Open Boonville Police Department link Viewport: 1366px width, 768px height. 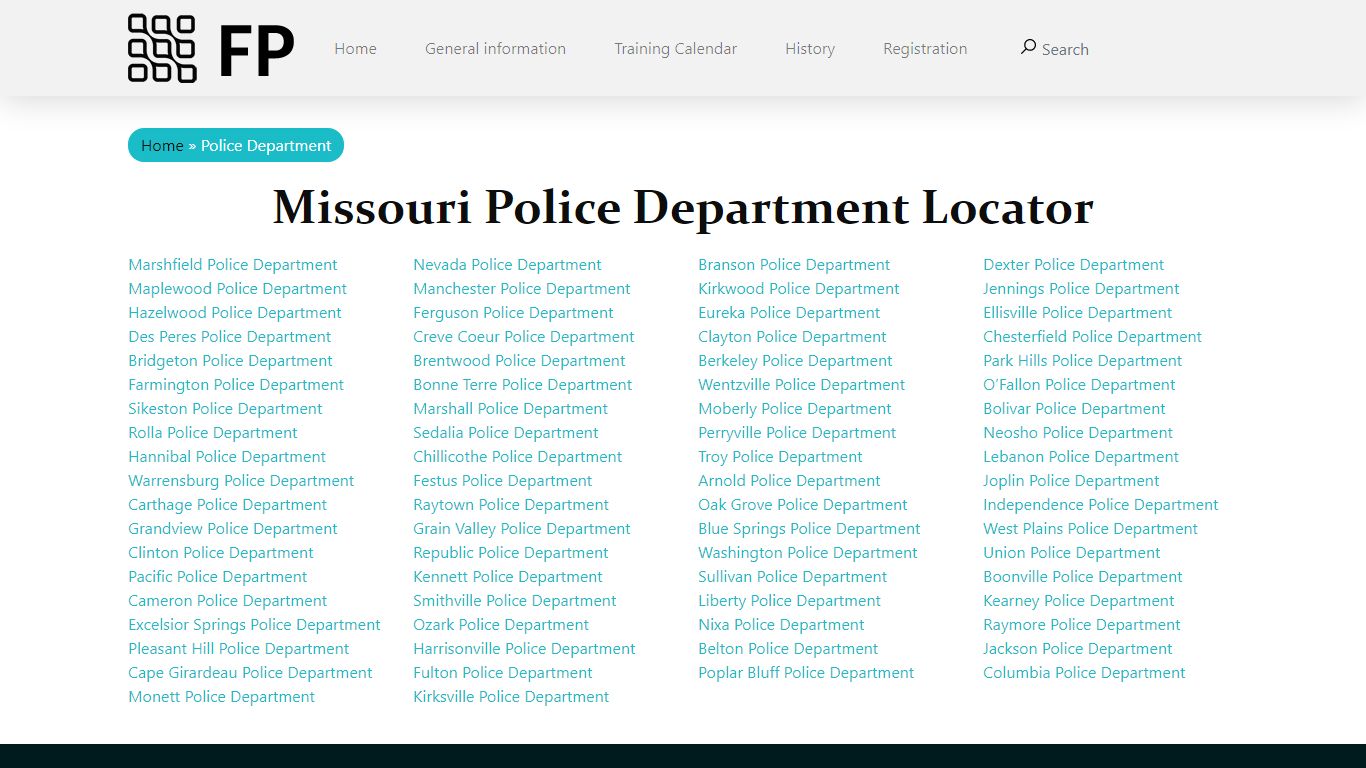click(x=1082, y=577)
